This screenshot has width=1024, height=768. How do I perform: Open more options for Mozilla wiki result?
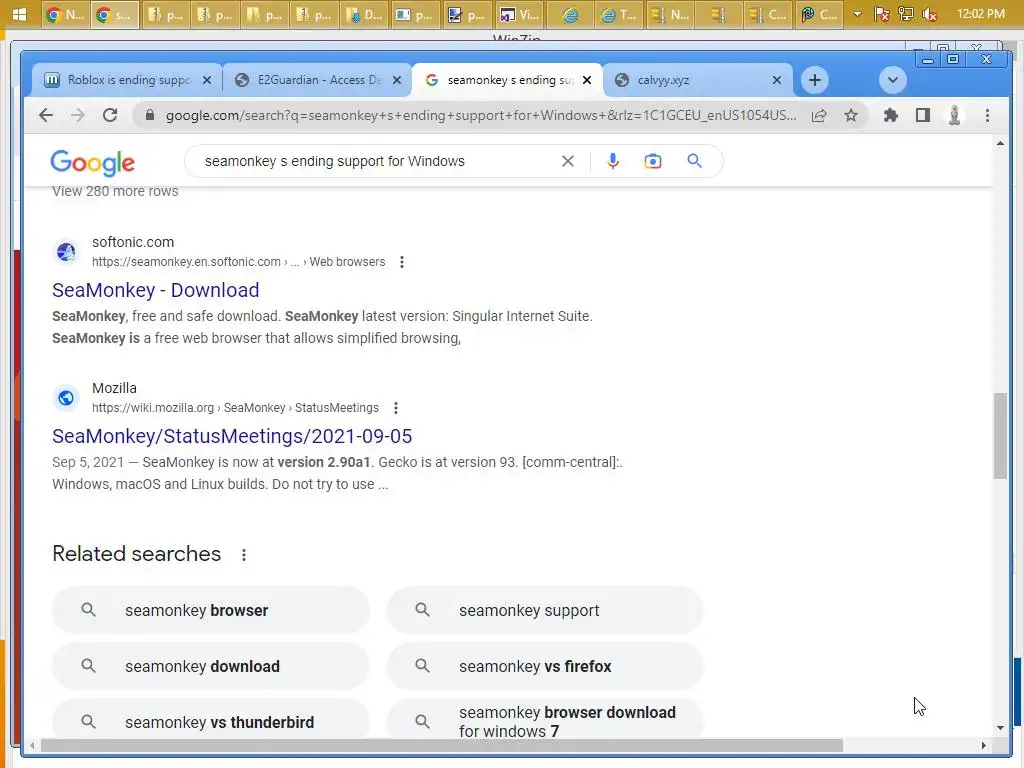tap(396, 408)
